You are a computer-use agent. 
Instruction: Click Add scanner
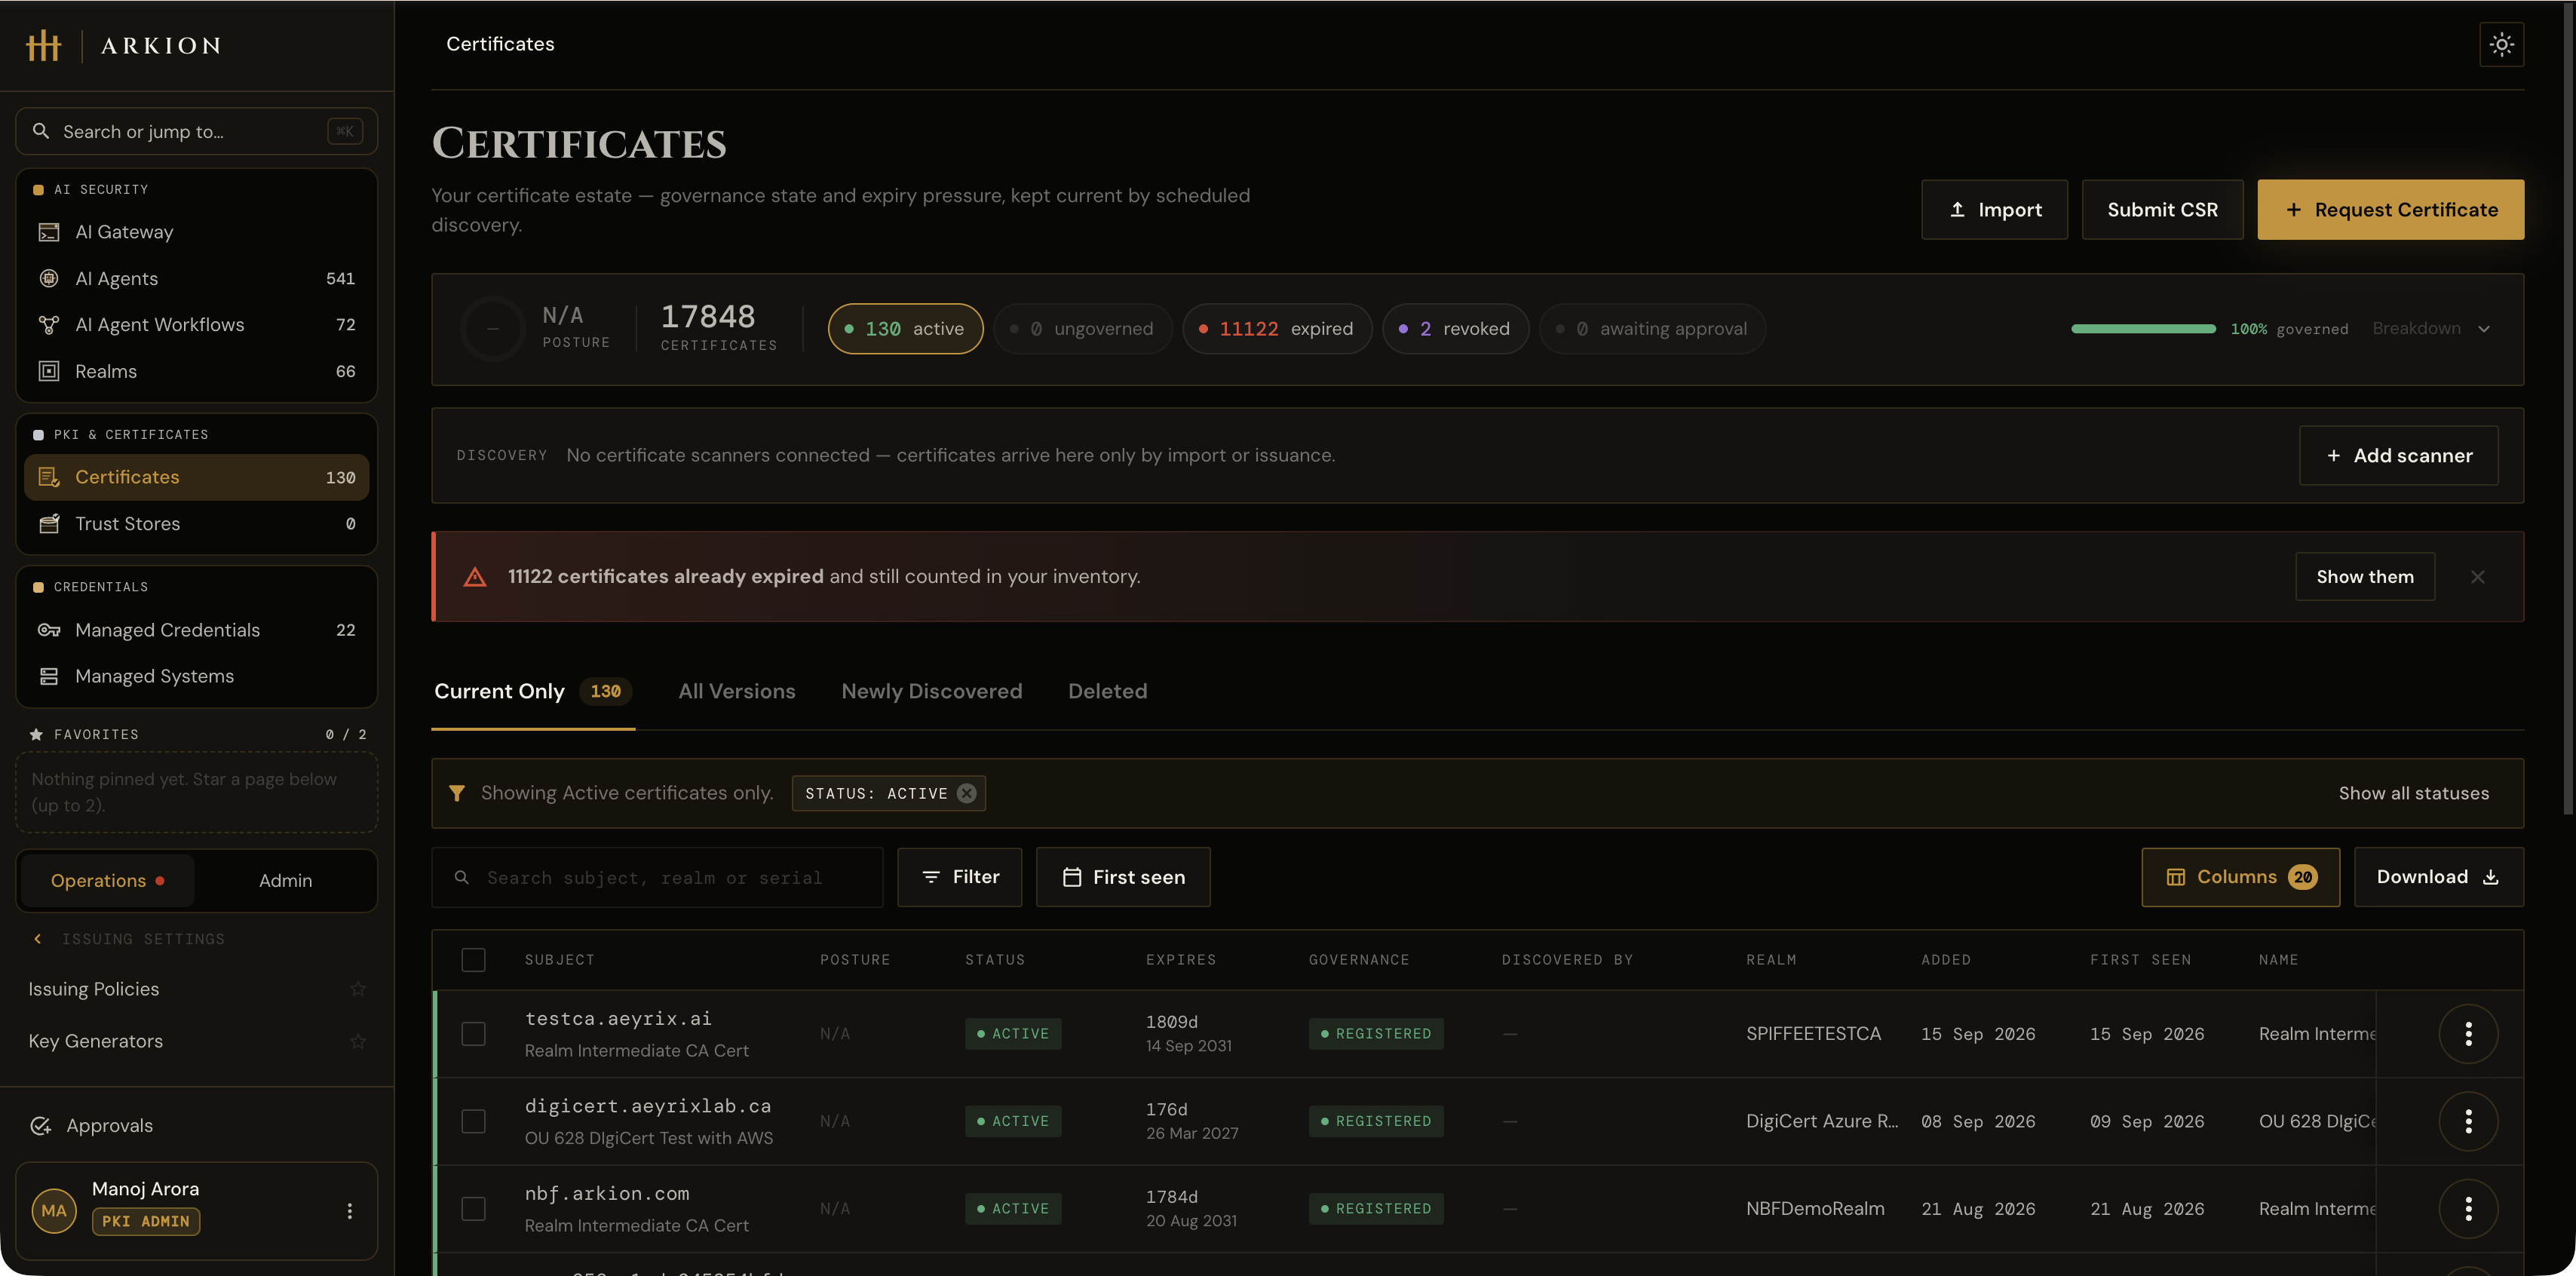coord(2398,456)
